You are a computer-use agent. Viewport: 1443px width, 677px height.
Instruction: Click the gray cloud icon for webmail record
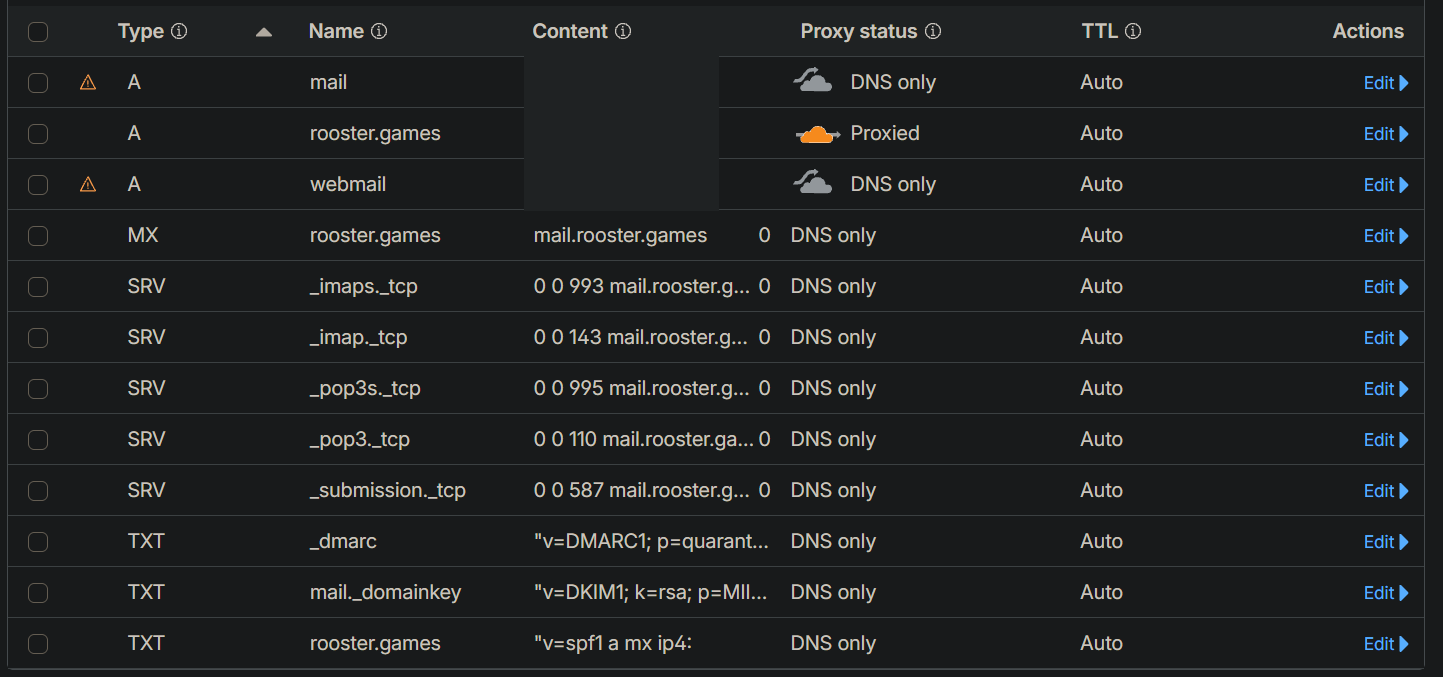pos(813,184)
